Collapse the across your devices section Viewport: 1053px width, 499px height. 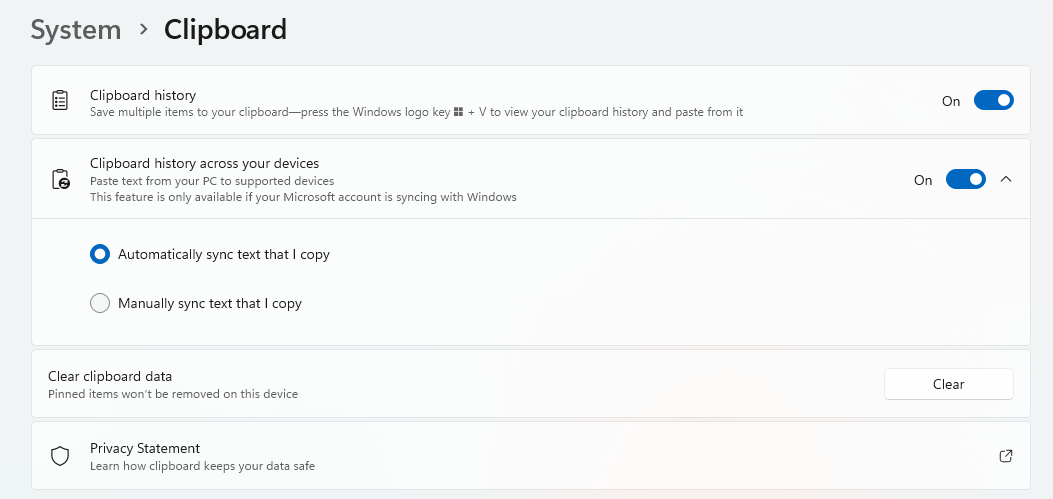pyautogui.click(x=1006, y=180)
